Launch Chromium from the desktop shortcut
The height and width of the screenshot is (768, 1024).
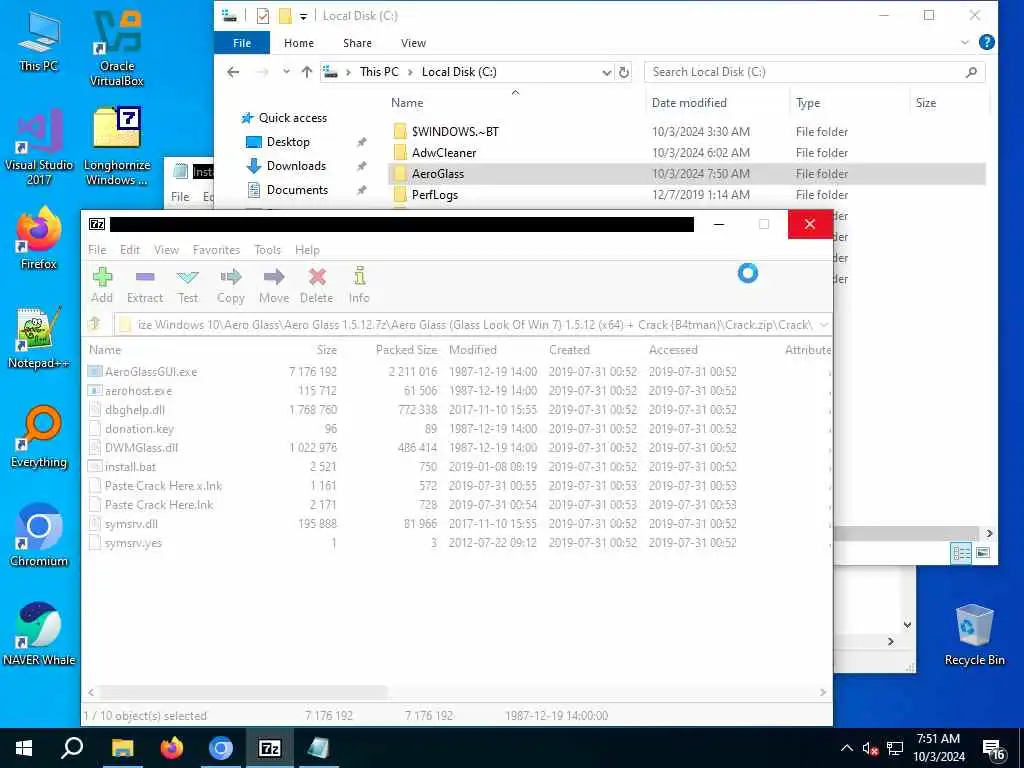[x=39, y=536]
